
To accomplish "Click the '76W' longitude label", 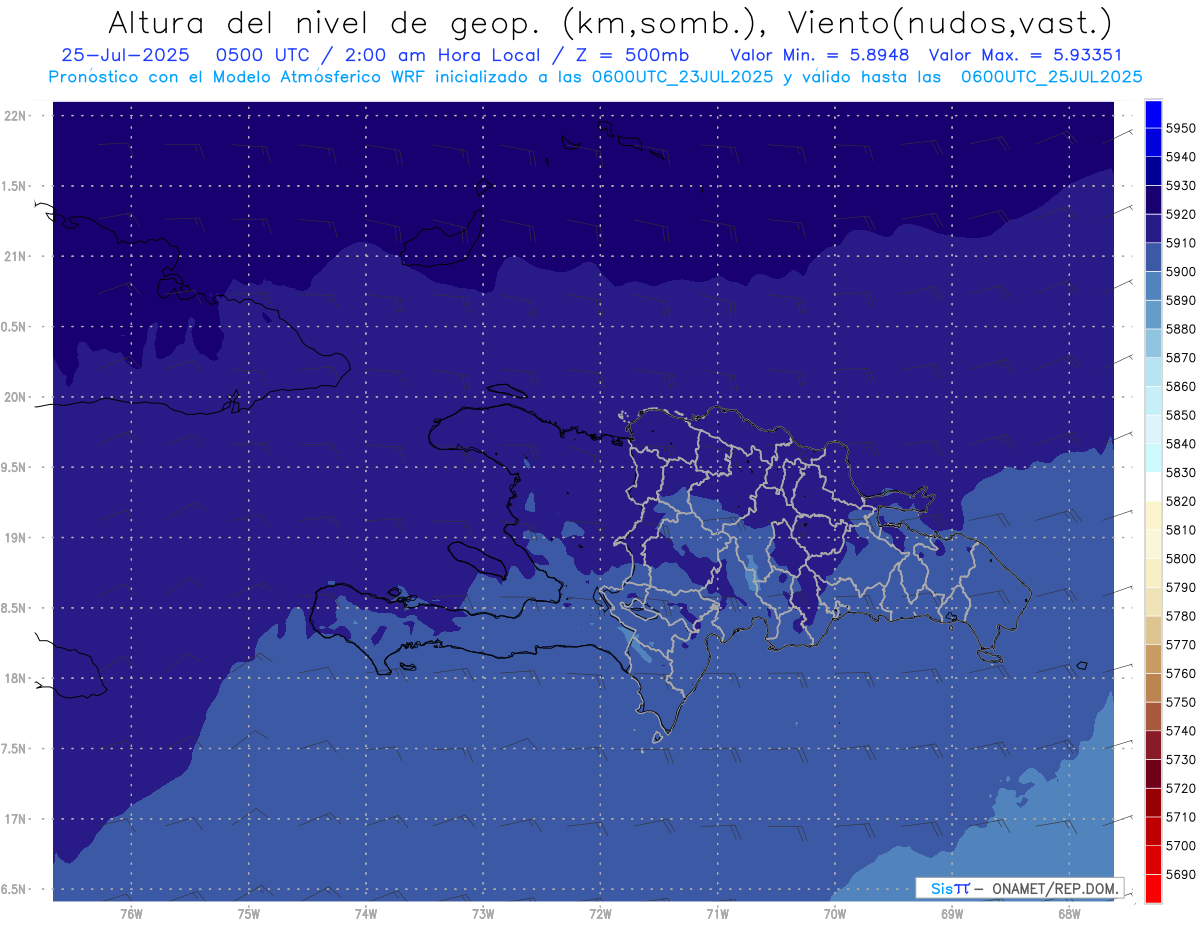I will coord(131,913).
